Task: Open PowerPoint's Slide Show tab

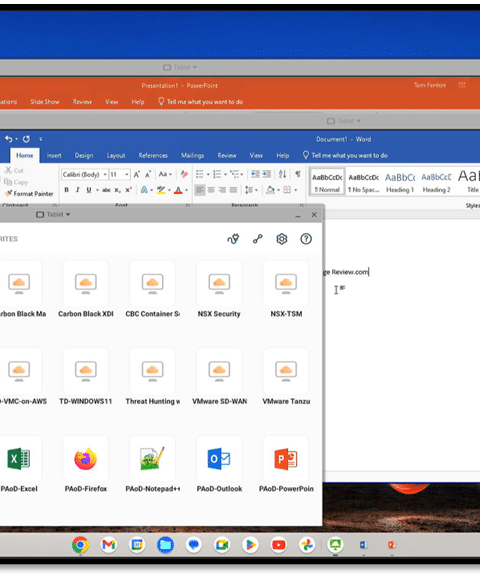Action: pos(45,102)
